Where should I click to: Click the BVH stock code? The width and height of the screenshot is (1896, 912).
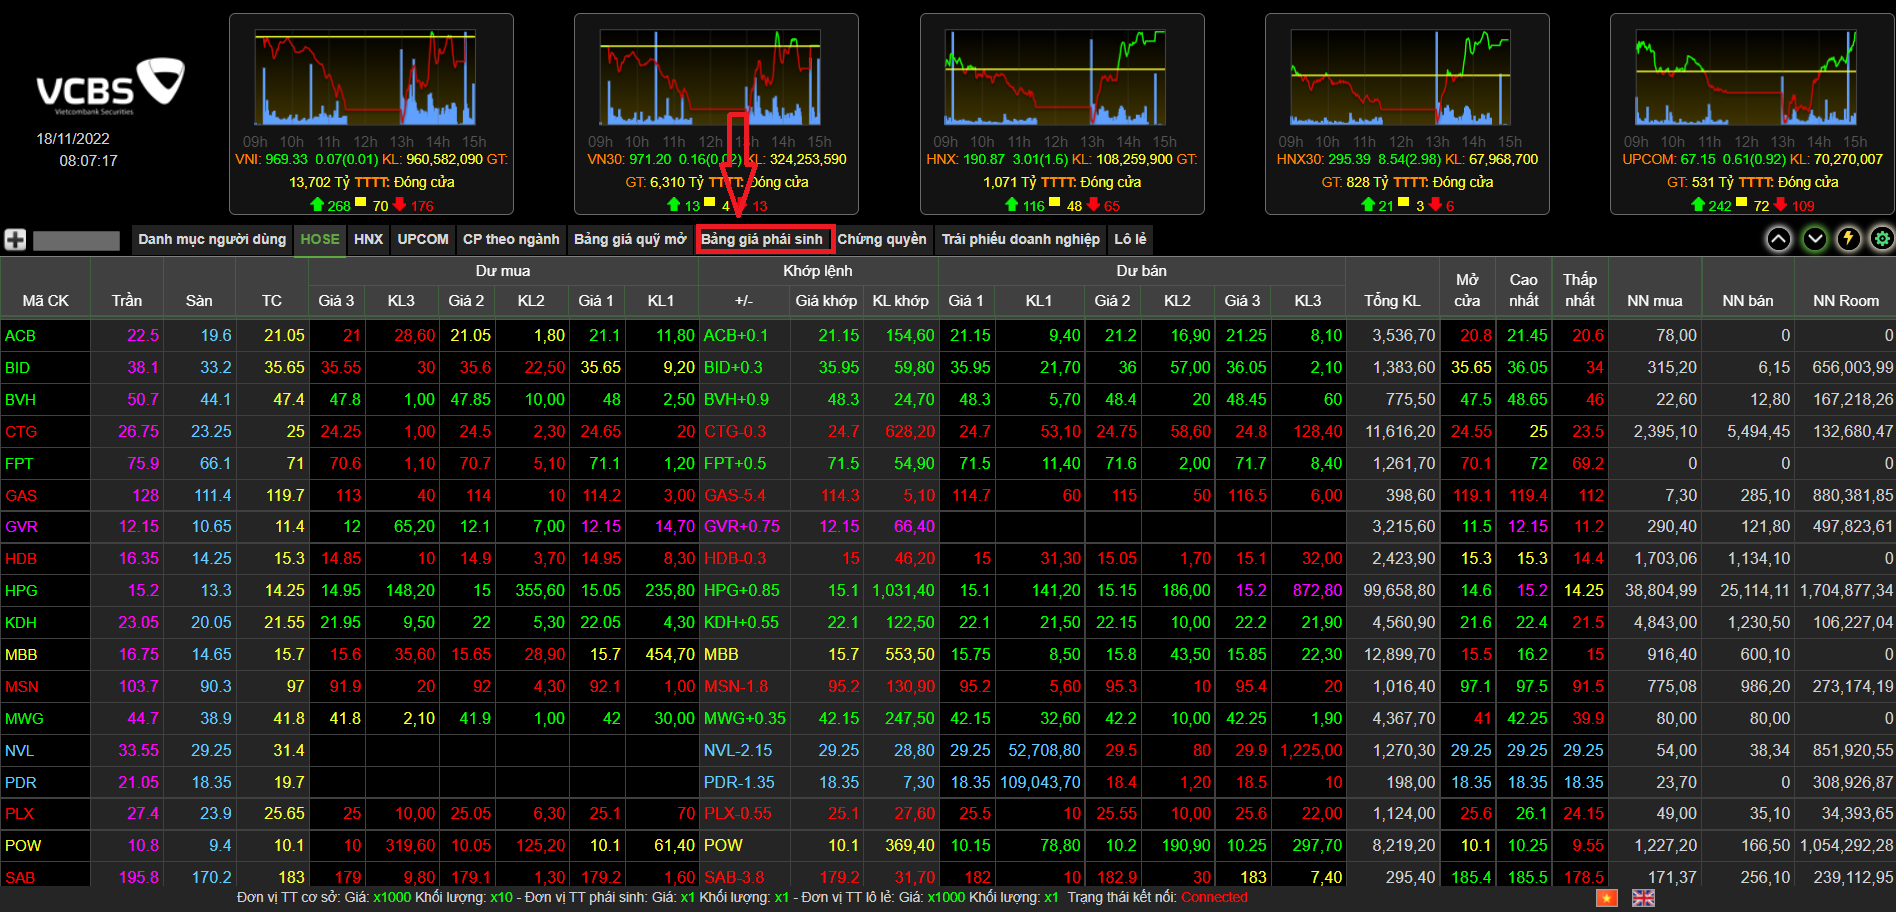[20, 400]
